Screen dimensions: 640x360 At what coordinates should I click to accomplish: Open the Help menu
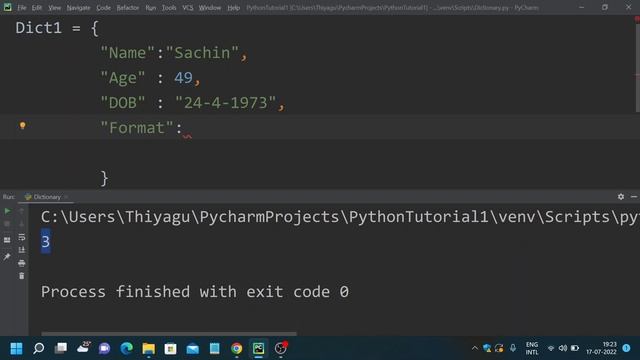pos(233,8)
